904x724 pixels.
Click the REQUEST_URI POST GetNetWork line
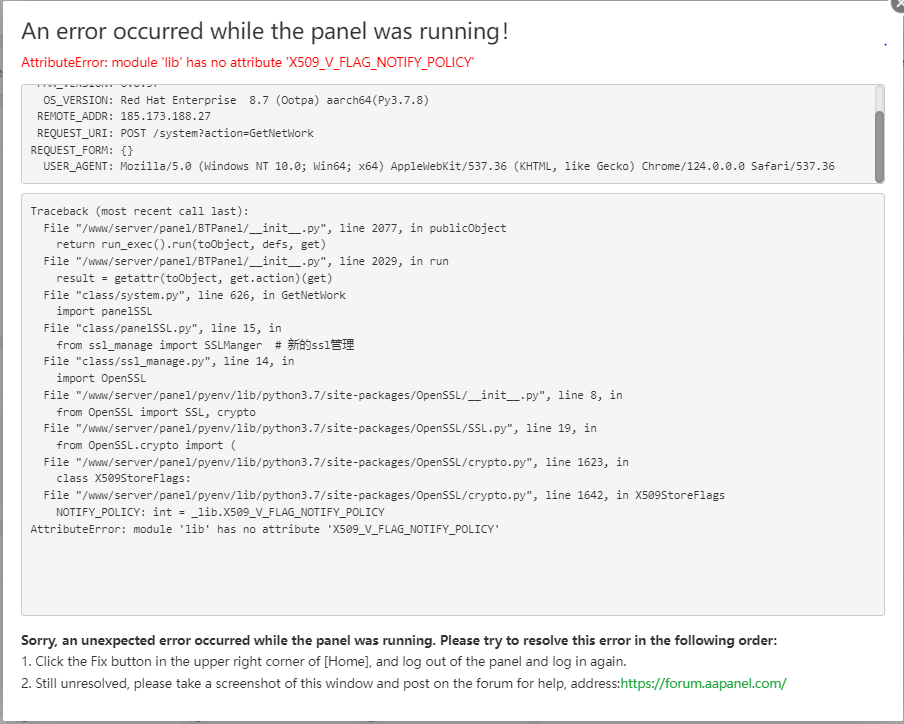click(217, 133)
